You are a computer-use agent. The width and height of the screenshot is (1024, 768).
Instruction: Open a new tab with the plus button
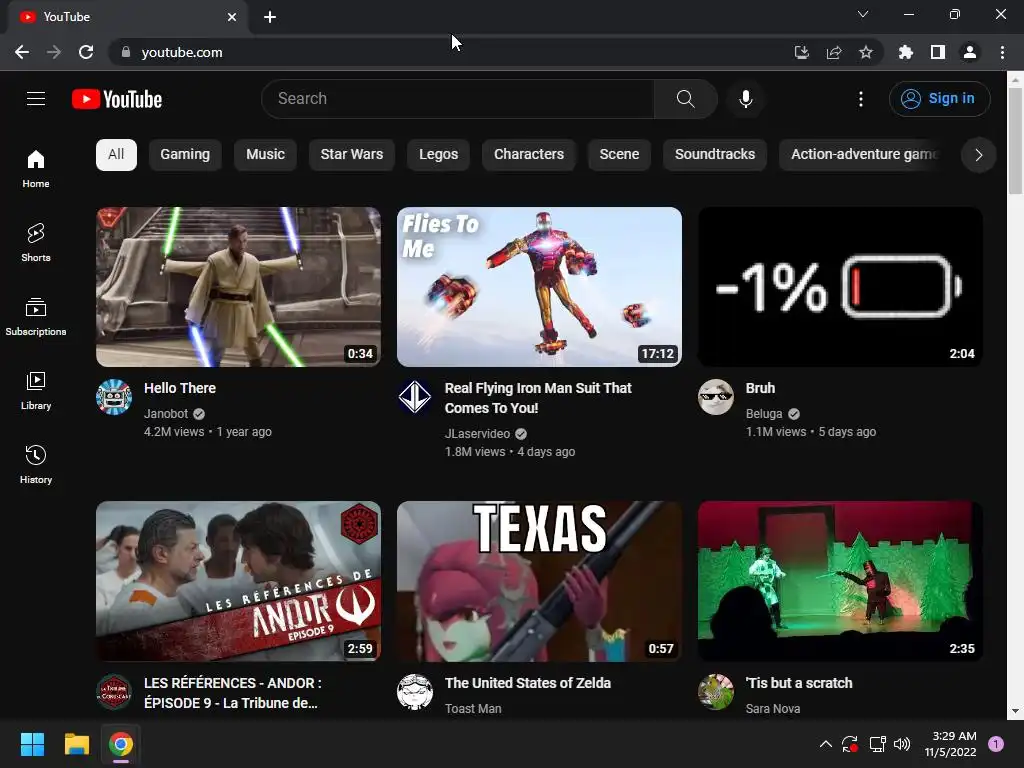pyautogui.click(x=270, y=17)
